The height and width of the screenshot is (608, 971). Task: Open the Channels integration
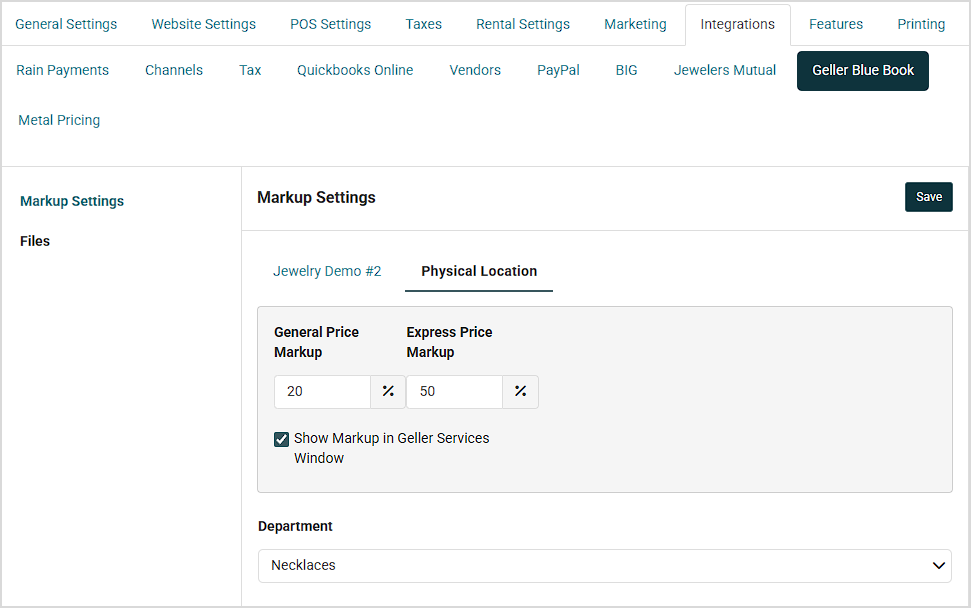click(174, 70)
